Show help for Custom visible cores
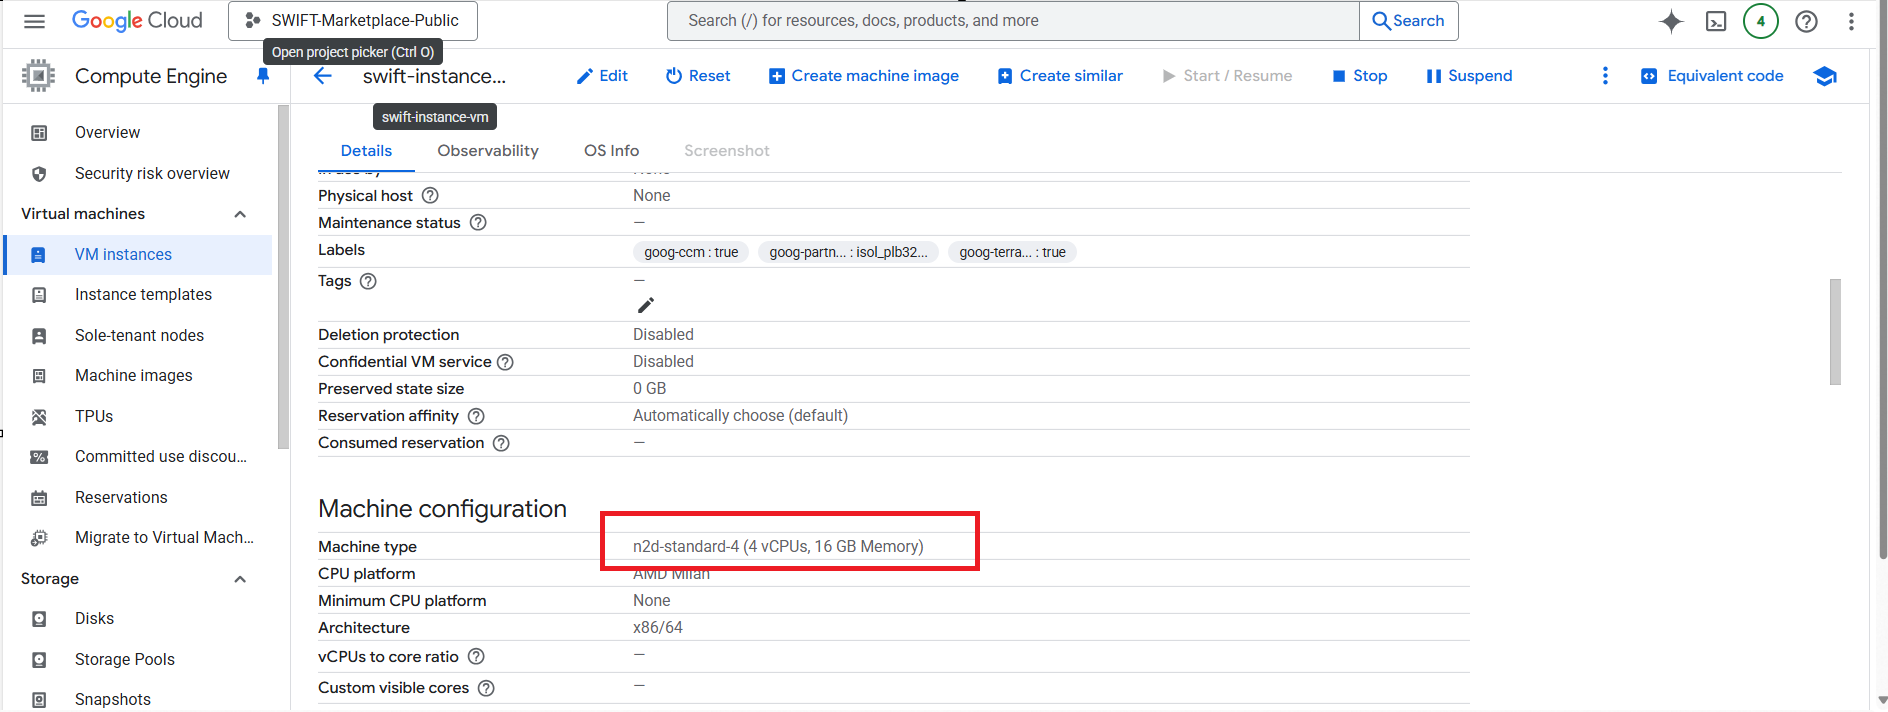This screenshot has height=712, width=1888. (486, 688)
